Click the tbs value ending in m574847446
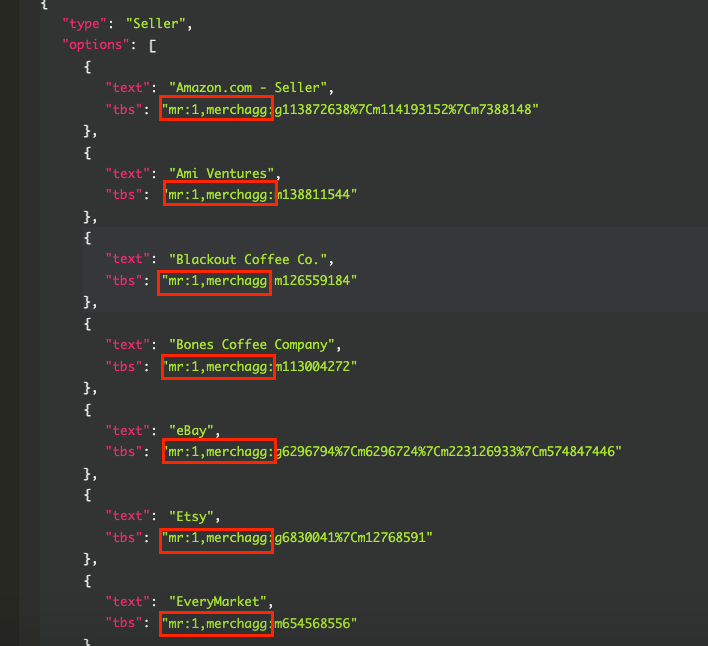 [392, 451]
